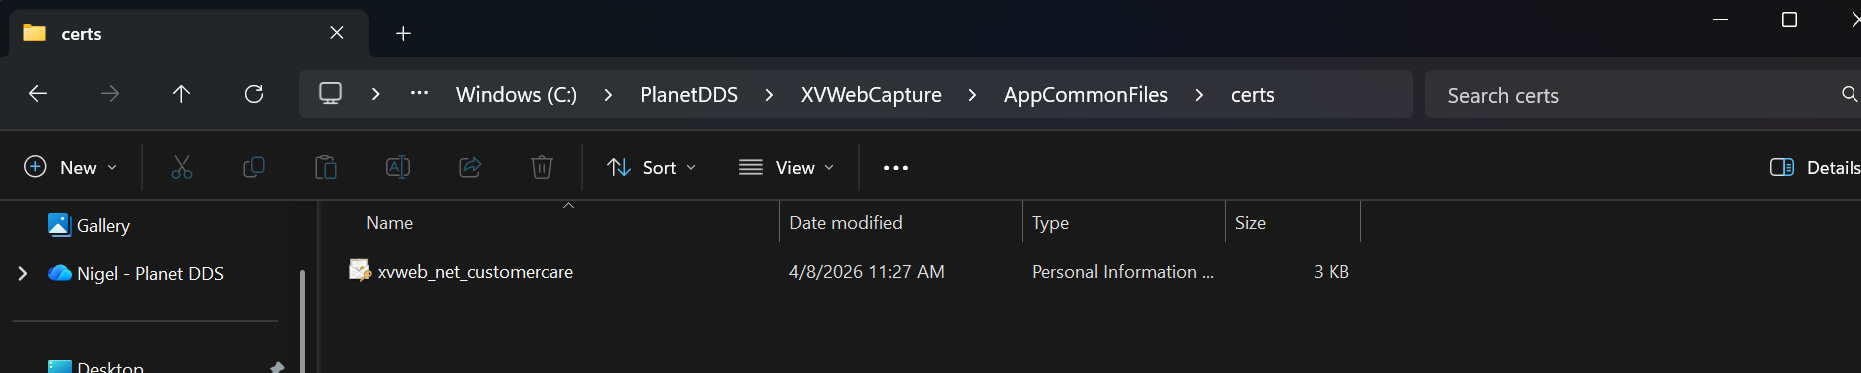
Task: Open the Sort options dropdown
Action: pos(652,167)
